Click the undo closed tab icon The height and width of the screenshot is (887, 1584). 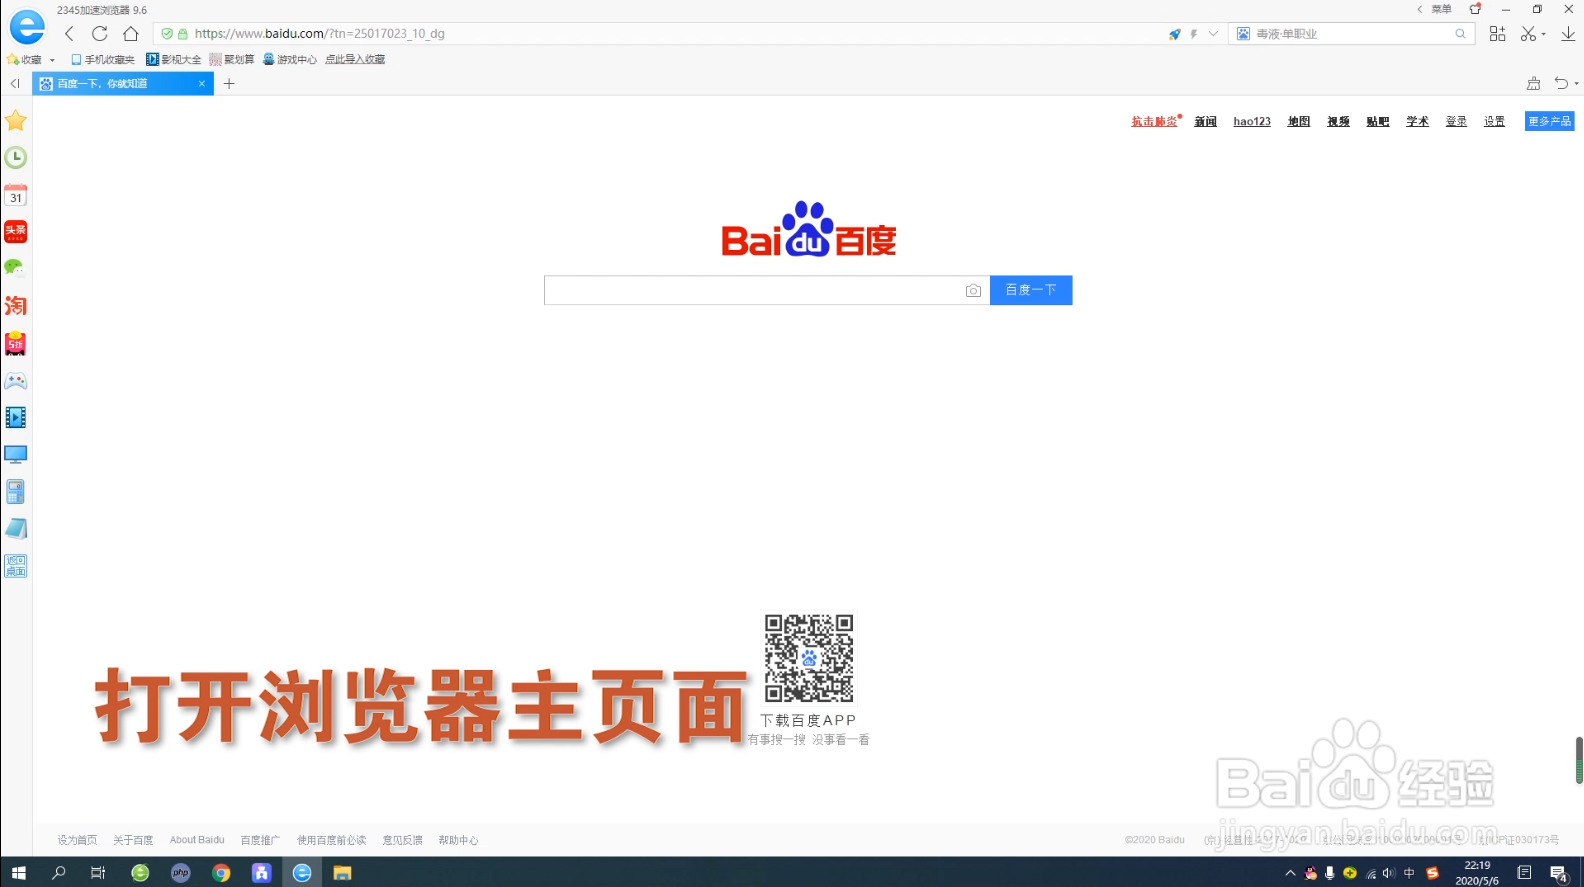(x=1561, y=84)
